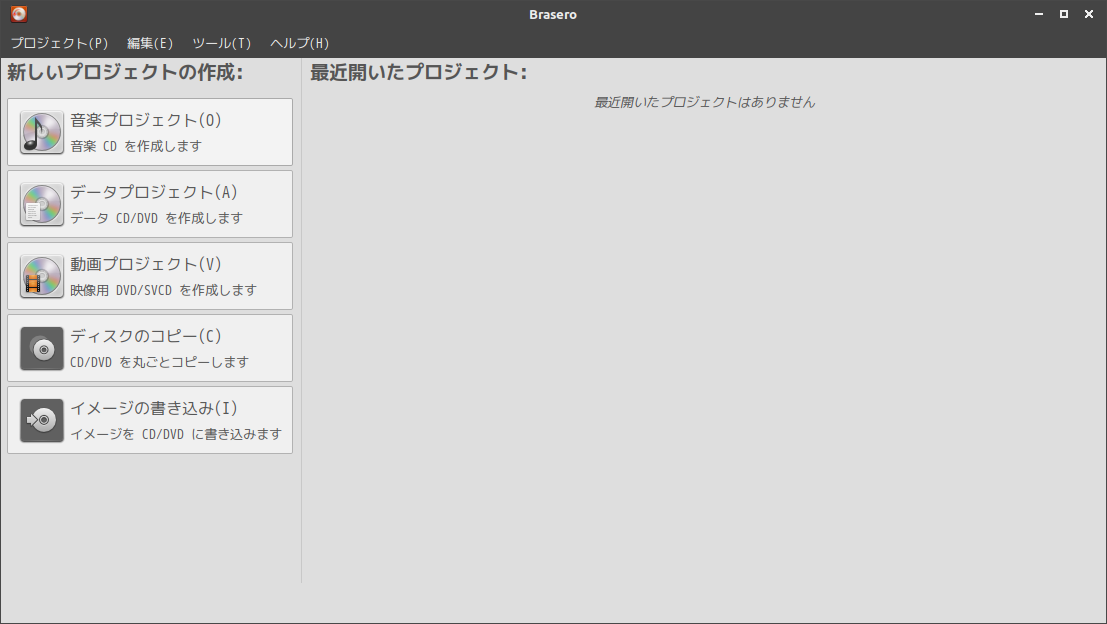1107x624 pixels.
Task: Click the film disc icon for 動画プロジェクト
Action: [42, 276]
